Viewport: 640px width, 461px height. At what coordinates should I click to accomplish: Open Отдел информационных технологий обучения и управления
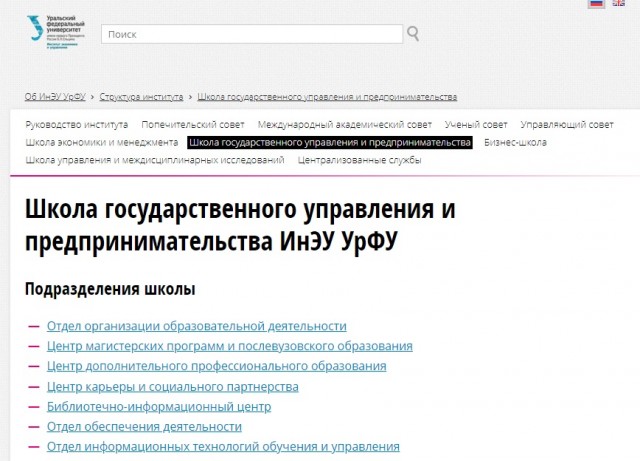click(223, 446)
